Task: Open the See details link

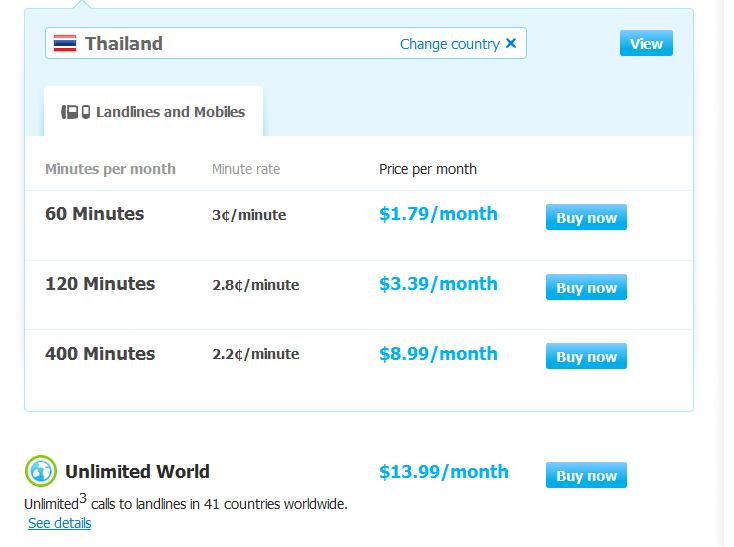Action: coord(59,523)
